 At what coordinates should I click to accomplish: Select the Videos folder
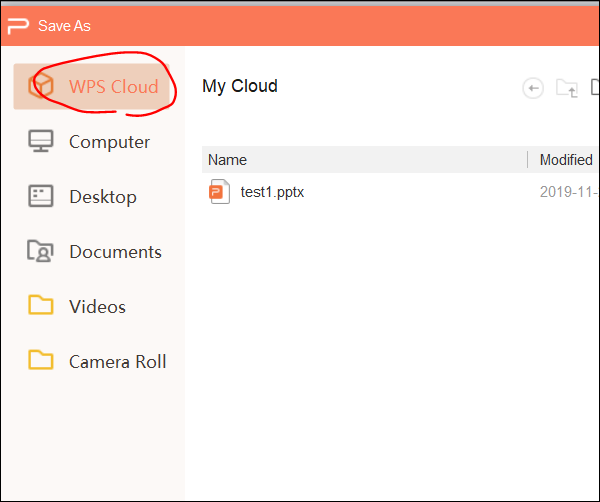pyautogui.click(x=91, y=306)
